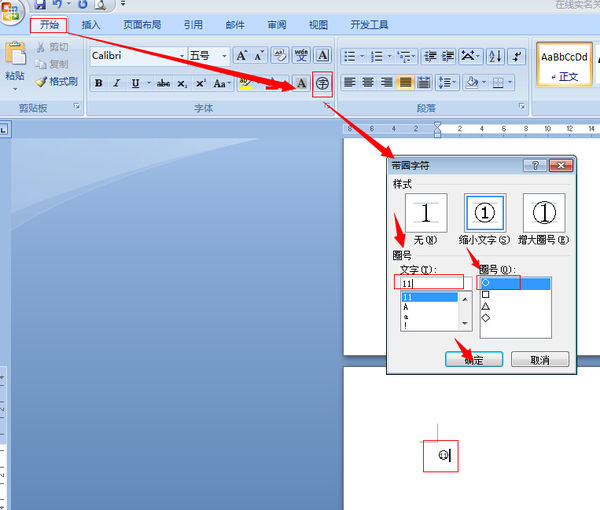Expand the underline style arrow
The height and width of the screenshot is (510, 600).
[148, 83]
